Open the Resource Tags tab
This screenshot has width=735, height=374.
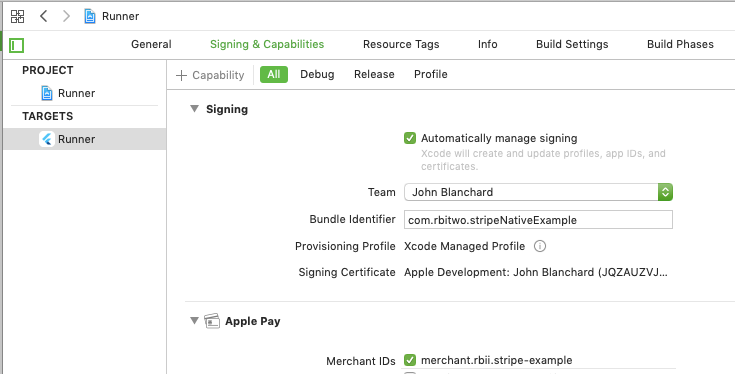[x=401, y=45]
